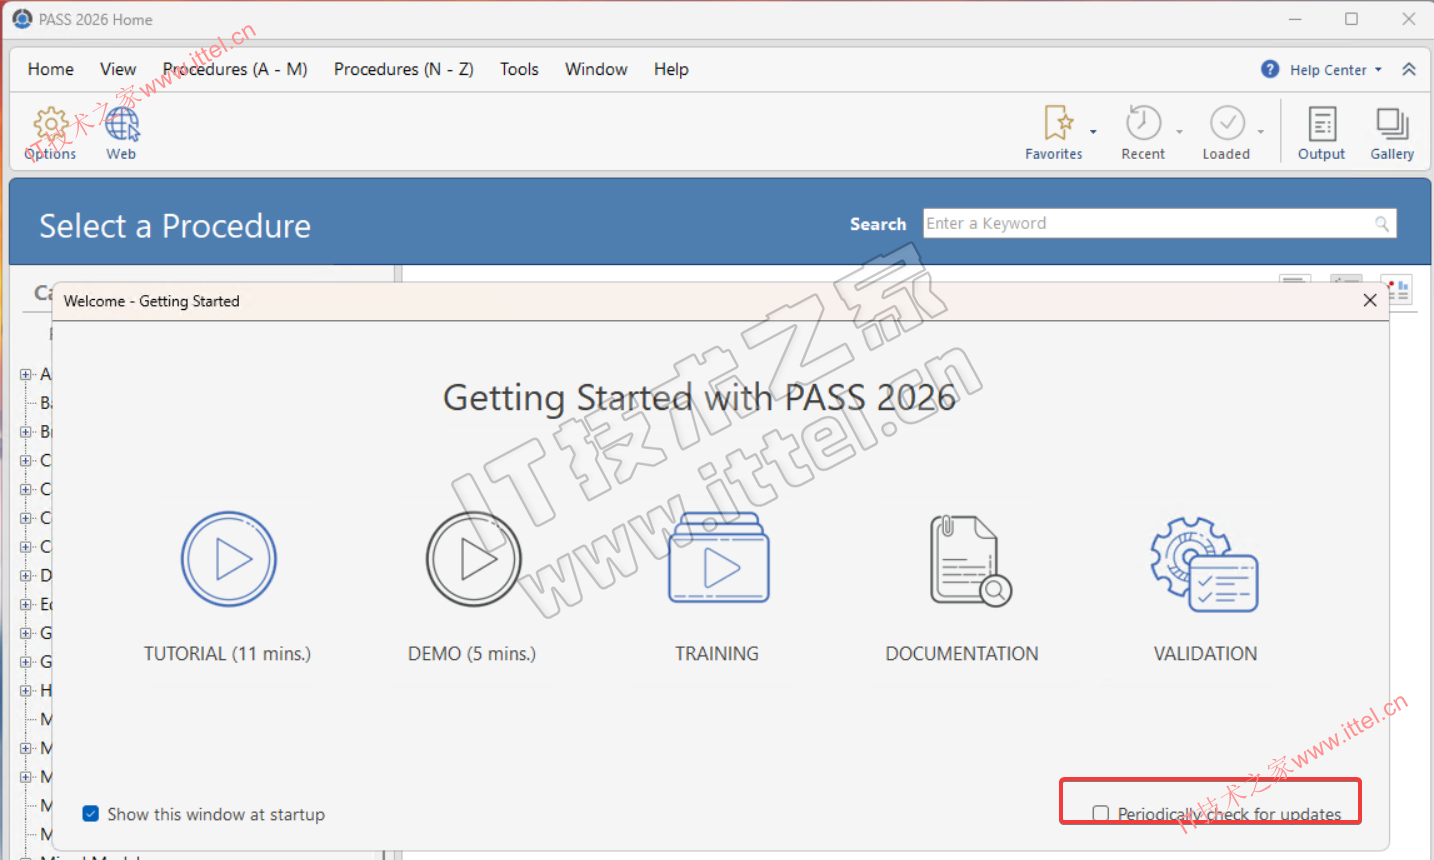The height and width of the screenshot is (860, 1434).
Task: Show Recent procedures clock icon
Action: tap(1143, 123)
